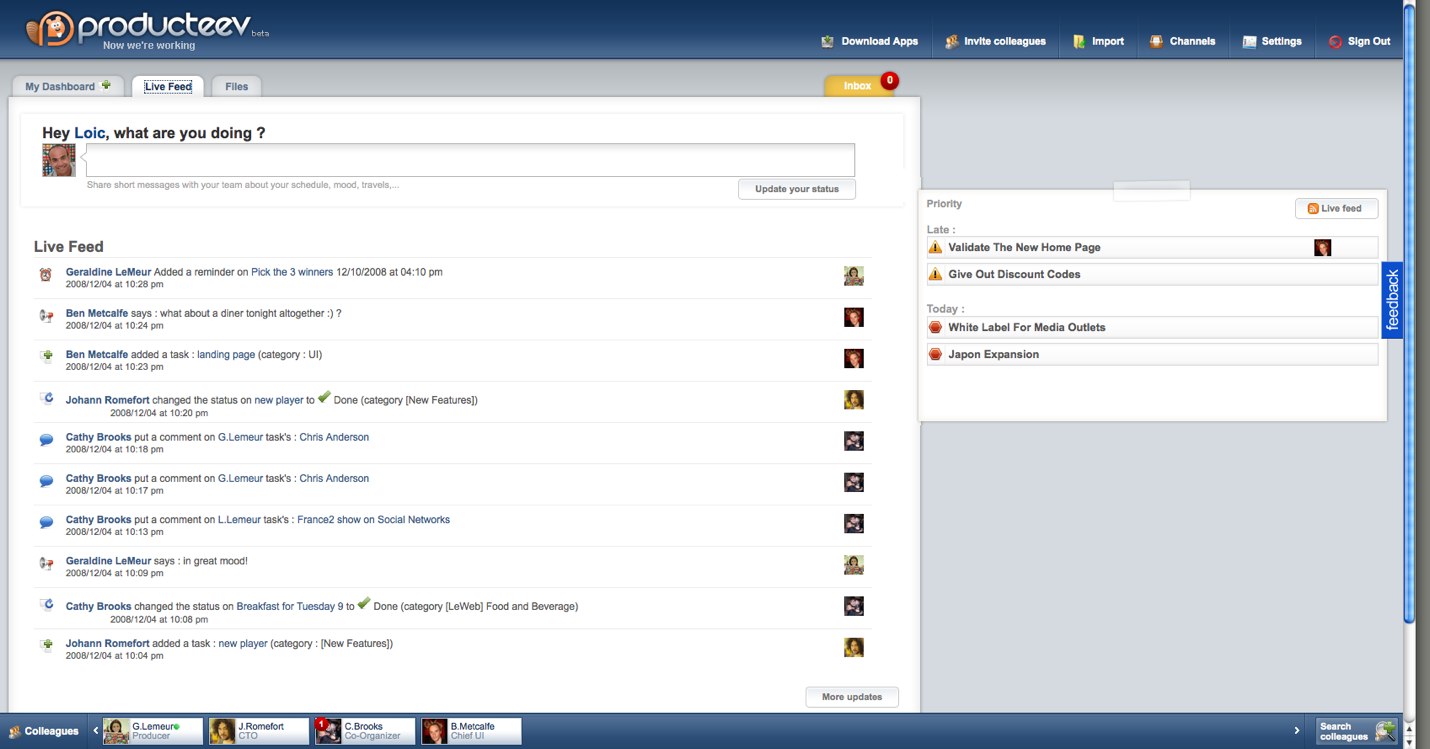Click the More updates button
The height and width of the screenshot is (749, 1430).
click(x=851, y=697)
